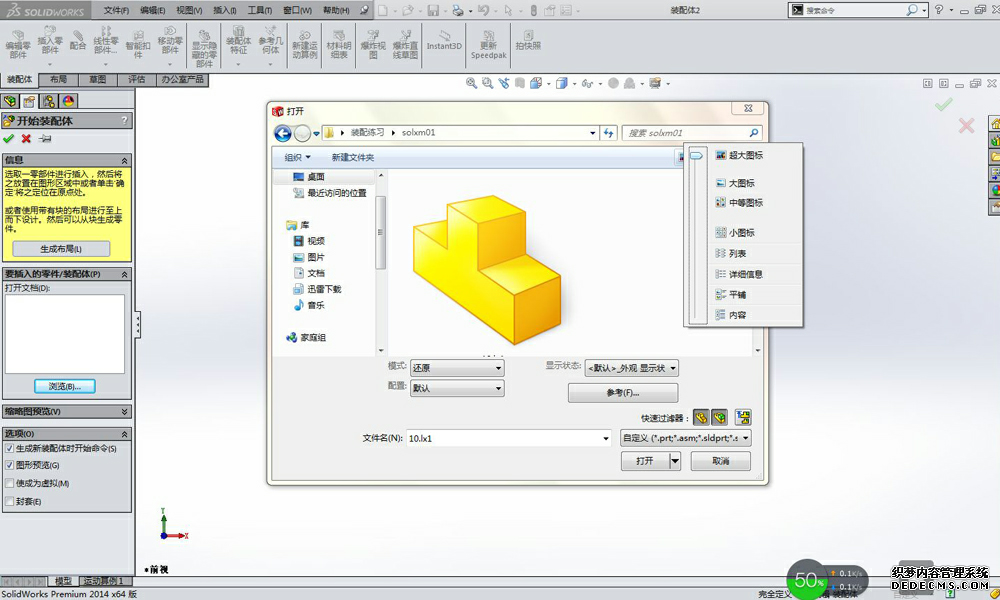Click the Previous View icon
The image size is (1000, 600).
(504, 83)
